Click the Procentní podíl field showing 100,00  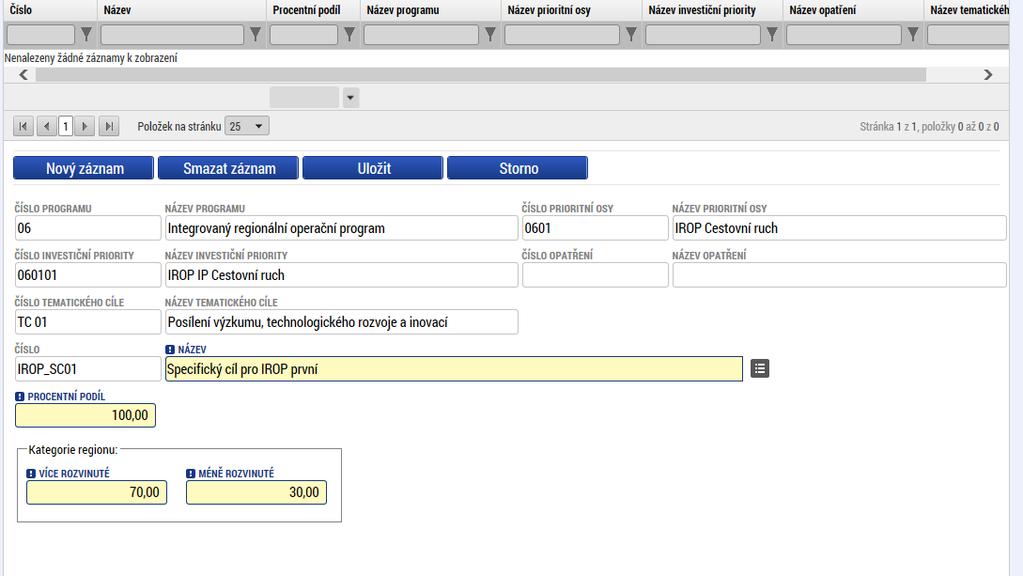tap(85, 416)
